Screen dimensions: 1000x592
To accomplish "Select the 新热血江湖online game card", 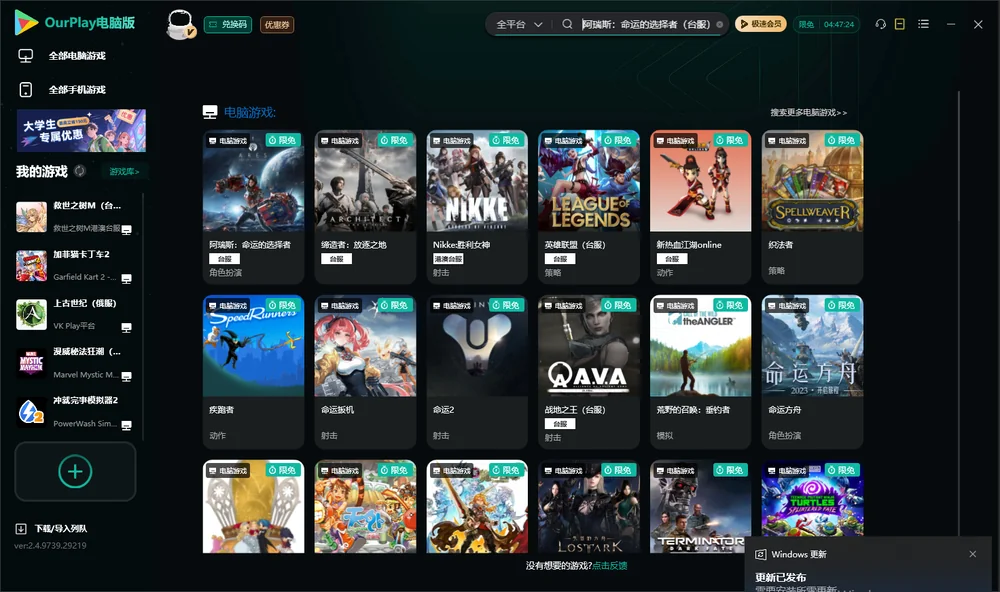I will point(700,207).
